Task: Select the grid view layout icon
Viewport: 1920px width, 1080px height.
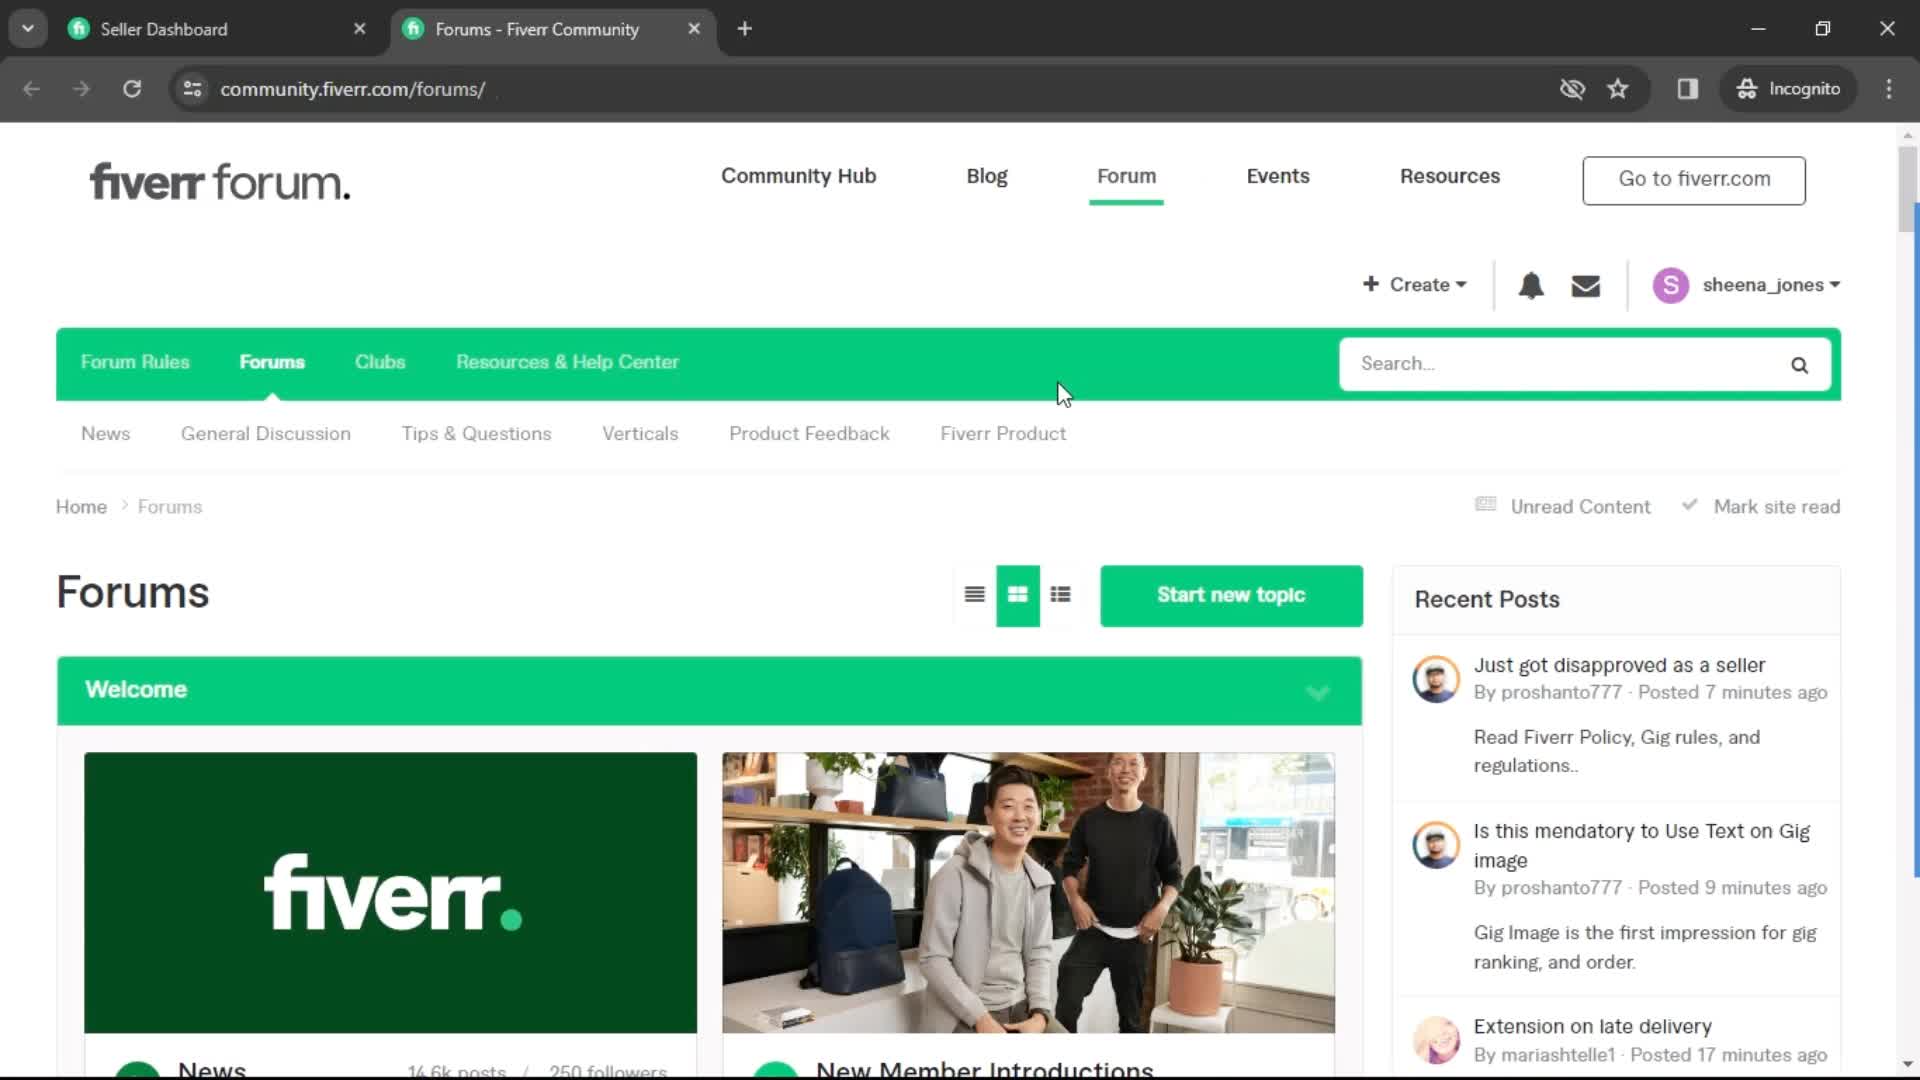Action: pos(1018,595)
